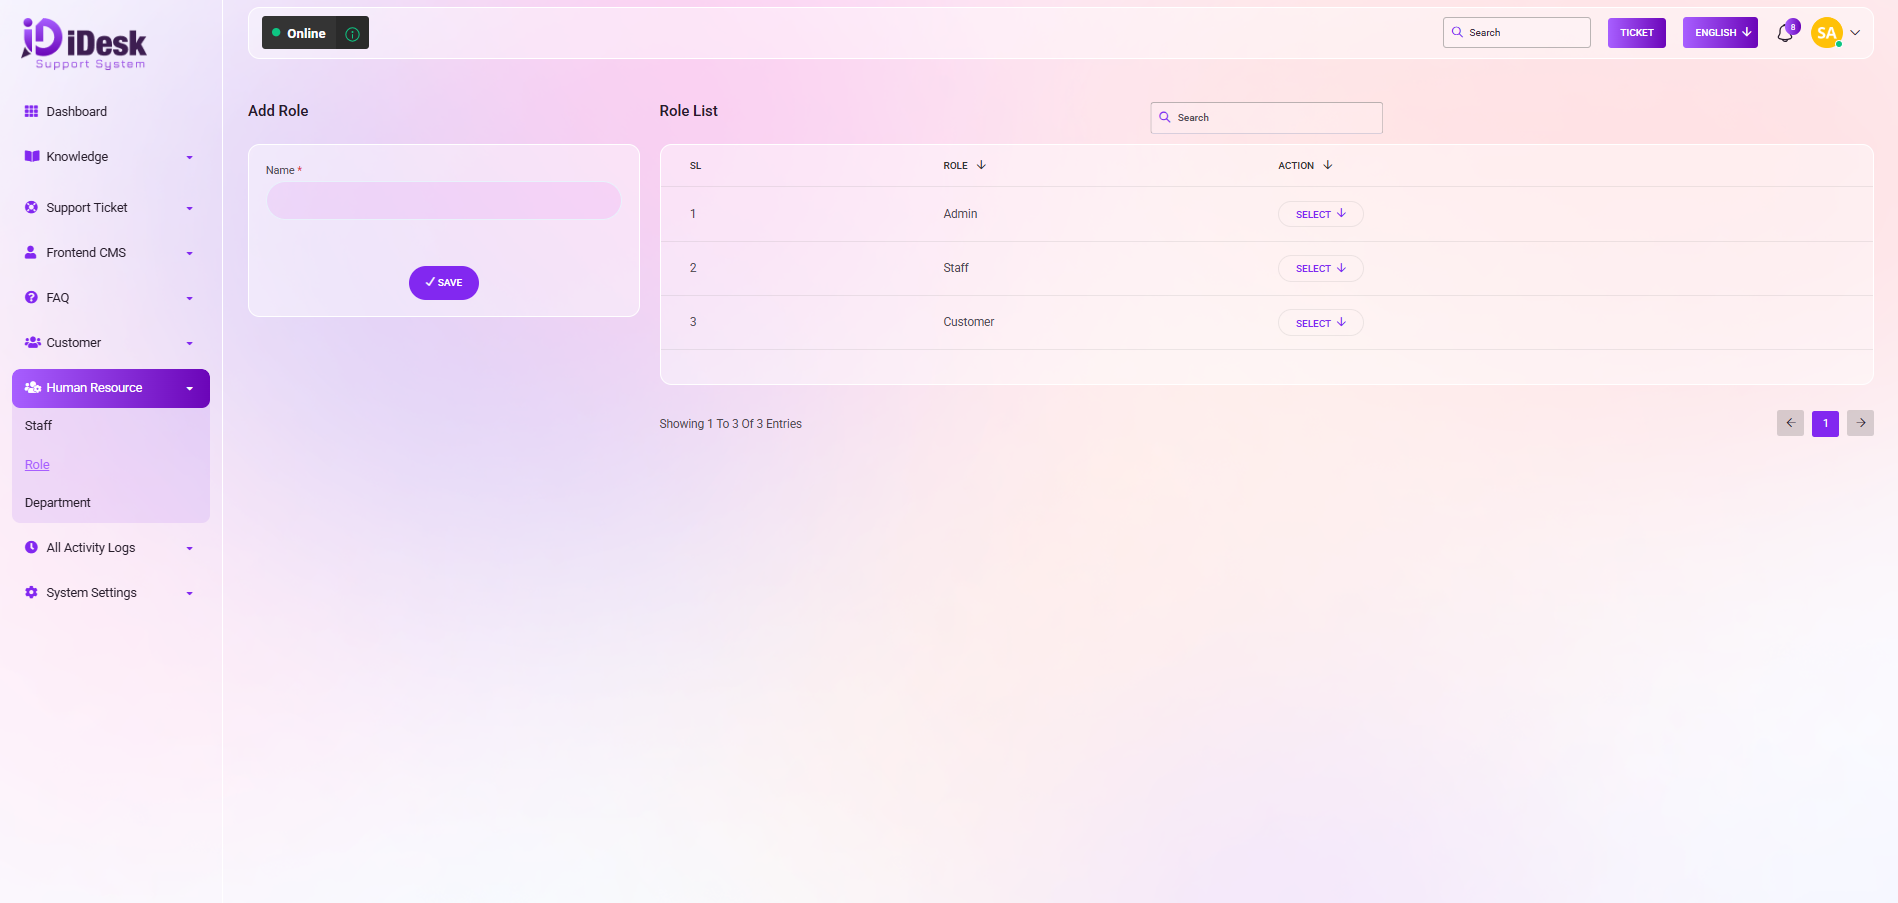Open SELECT dropdown for Admin role
The image size is (1898, 903).
click(x=1320, y=214)
